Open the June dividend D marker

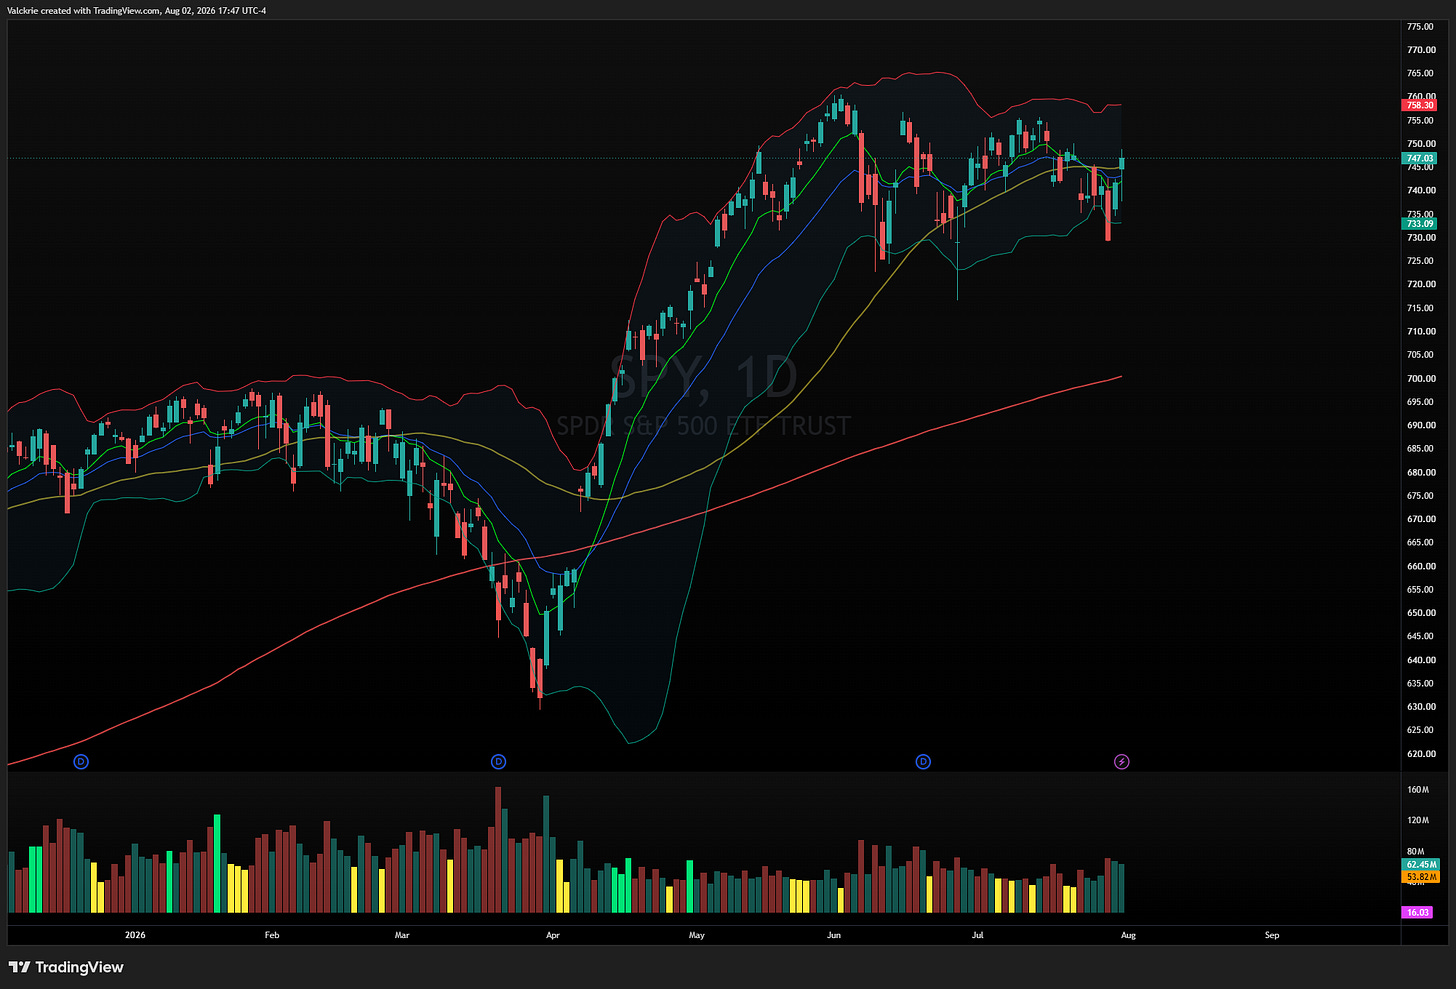923,762
